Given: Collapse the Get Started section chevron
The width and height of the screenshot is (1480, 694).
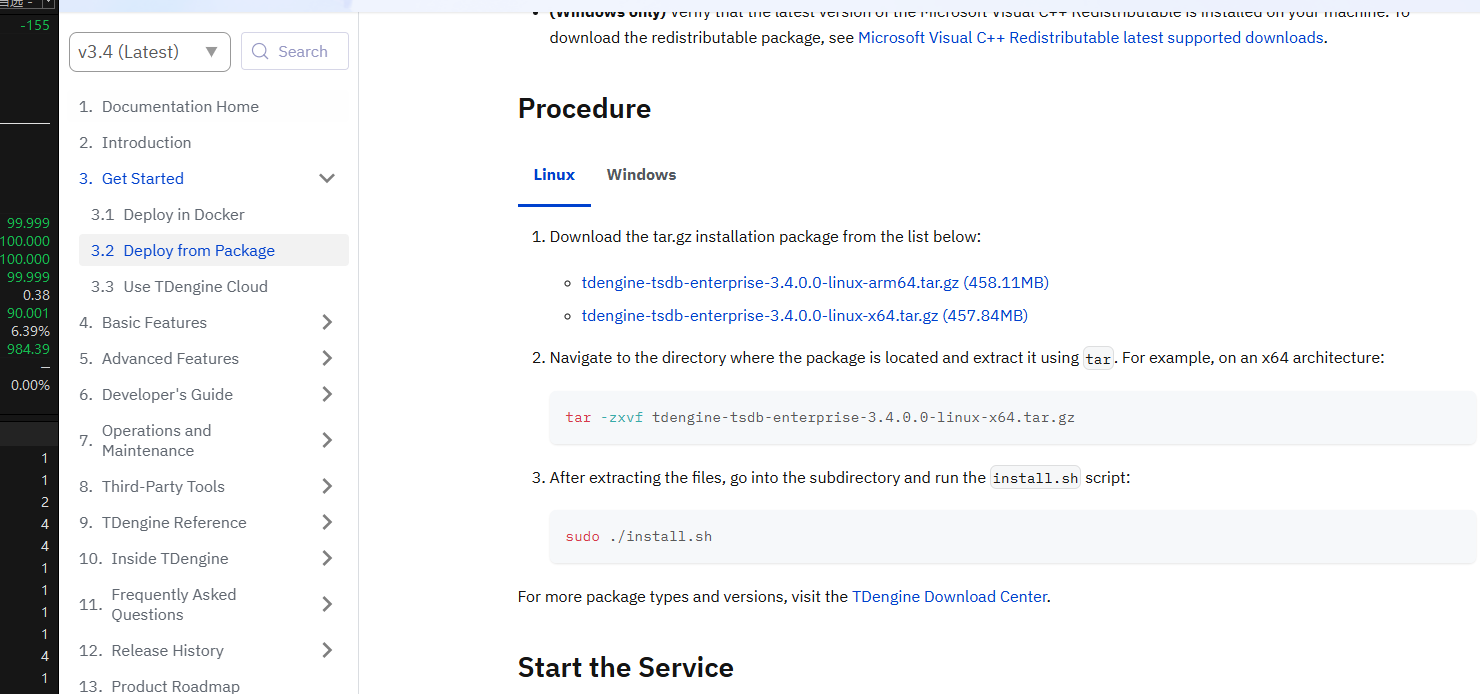Looking at the screenshot, I should 326,179.
